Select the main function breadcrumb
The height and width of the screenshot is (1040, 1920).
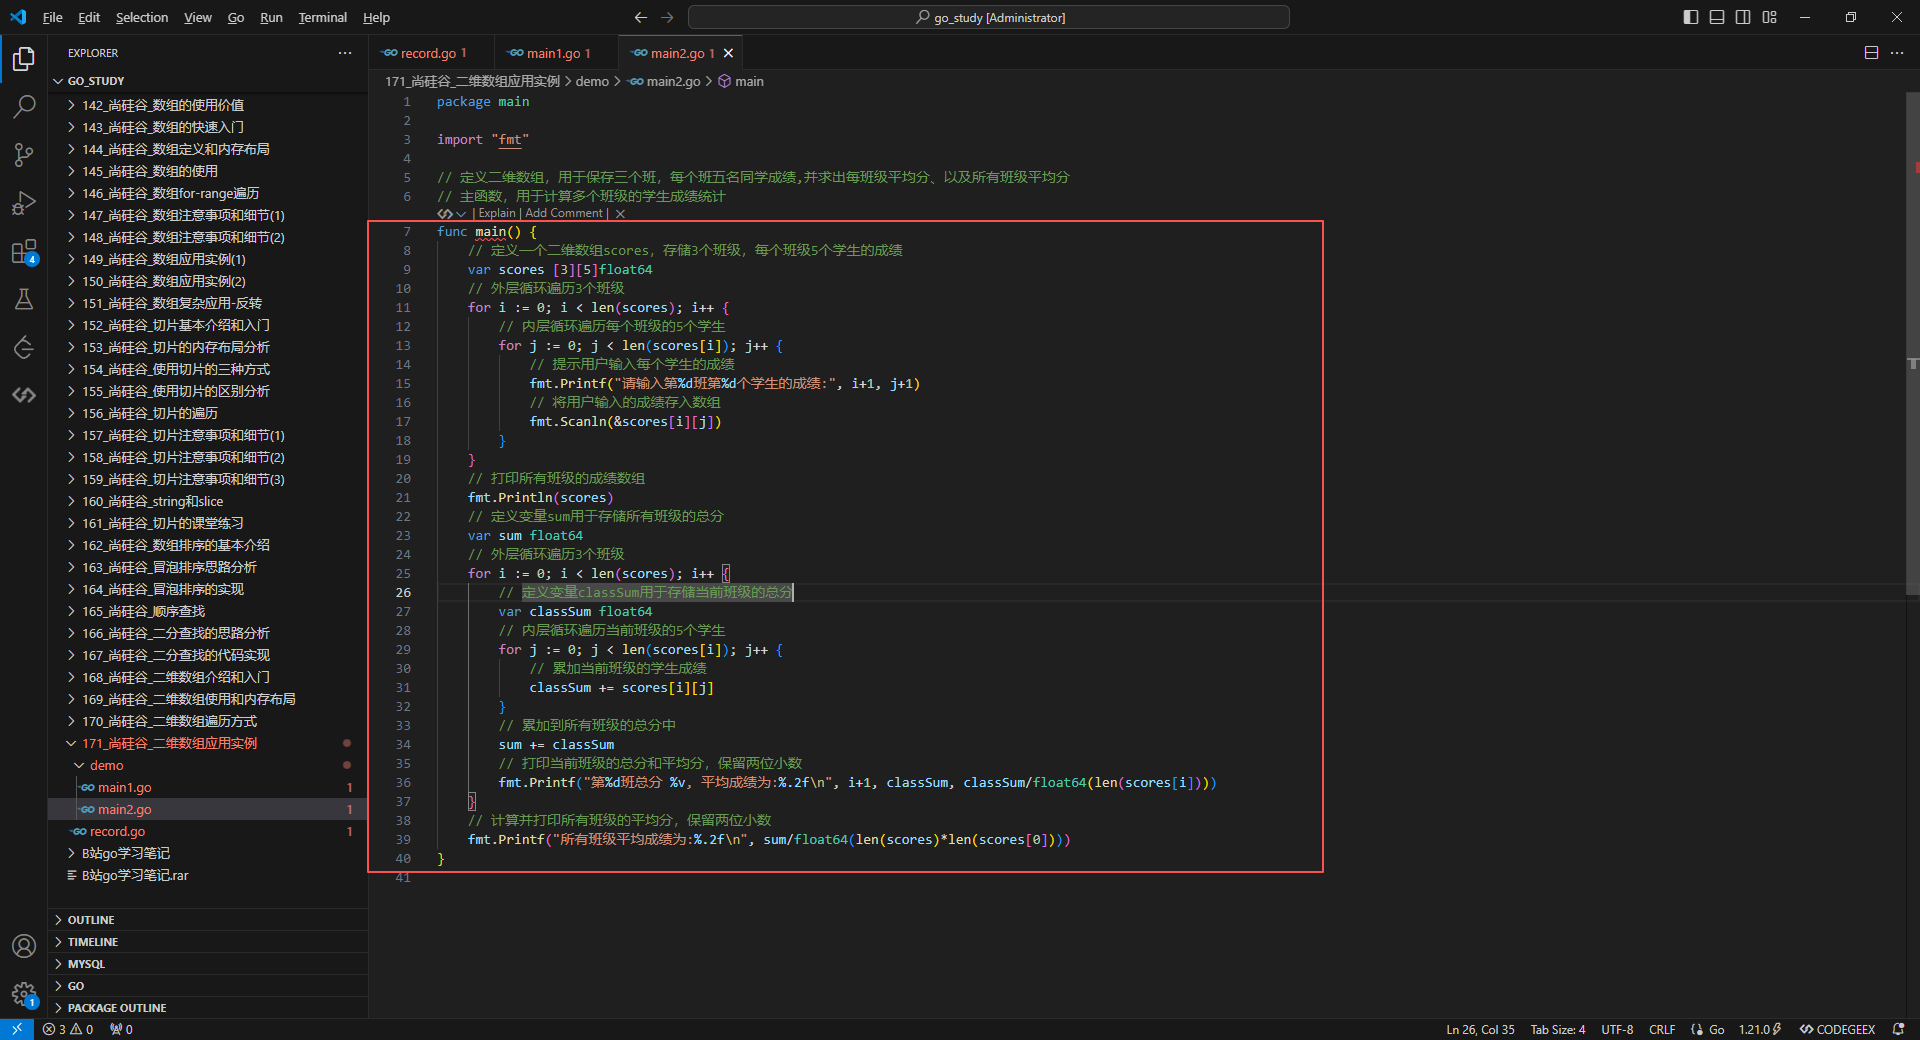pos(741,81)
